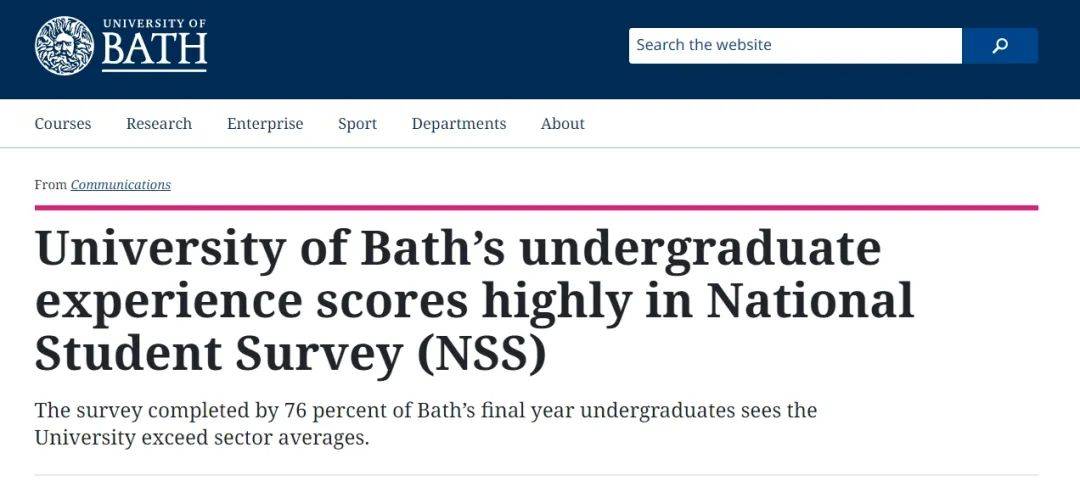Image resolution: width=1080 pixels, height=481 pixels.
Task: Follow the Communications breadcrumb link
Action: [121, 185]
